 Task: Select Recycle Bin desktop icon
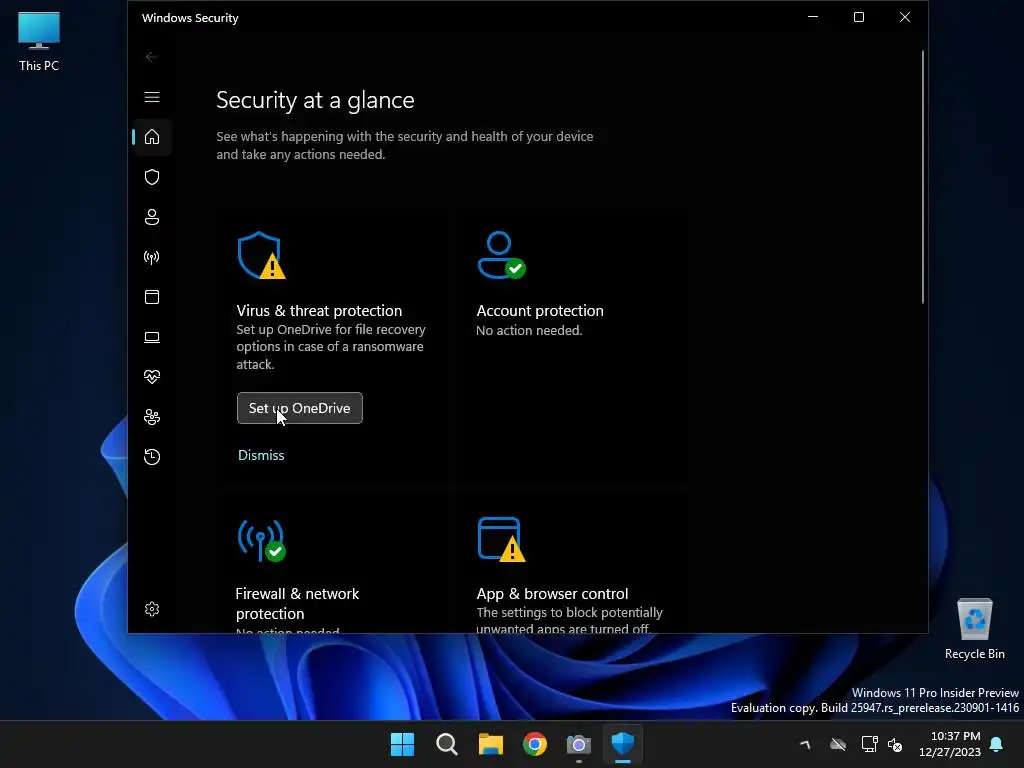(974, 629)
